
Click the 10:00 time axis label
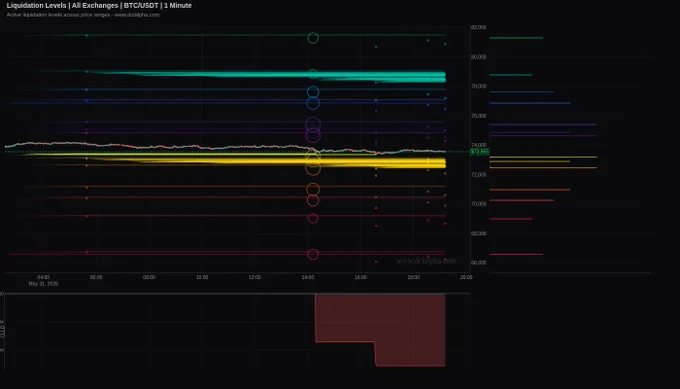202,277
